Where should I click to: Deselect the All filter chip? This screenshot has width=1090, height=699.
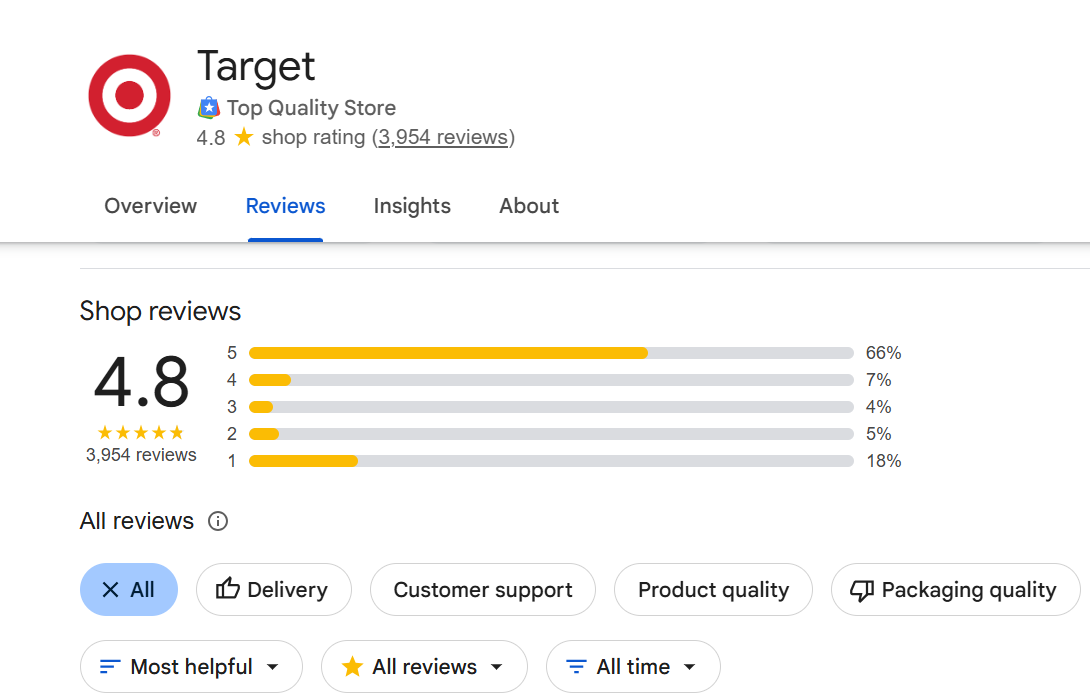pos(128,589)
